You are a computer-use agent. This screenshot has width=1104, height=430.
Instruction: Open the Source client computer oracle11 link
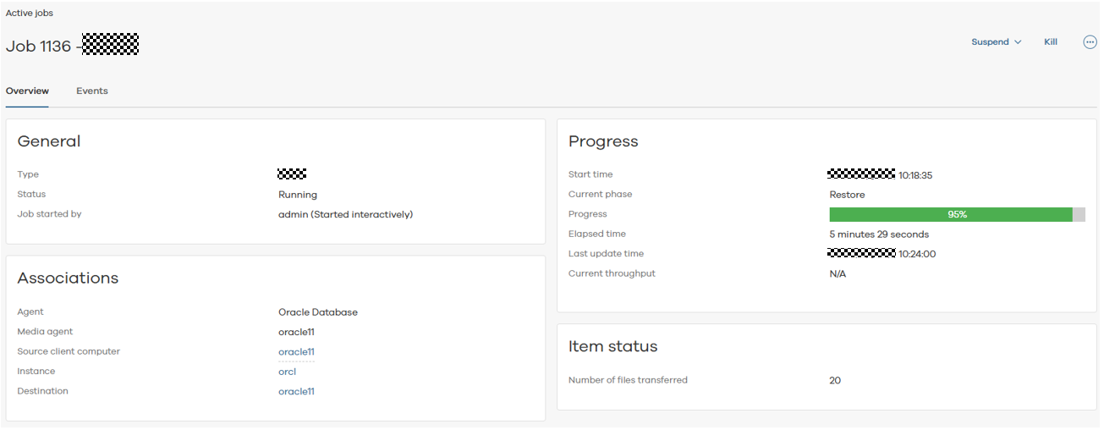tap(296, 352)
